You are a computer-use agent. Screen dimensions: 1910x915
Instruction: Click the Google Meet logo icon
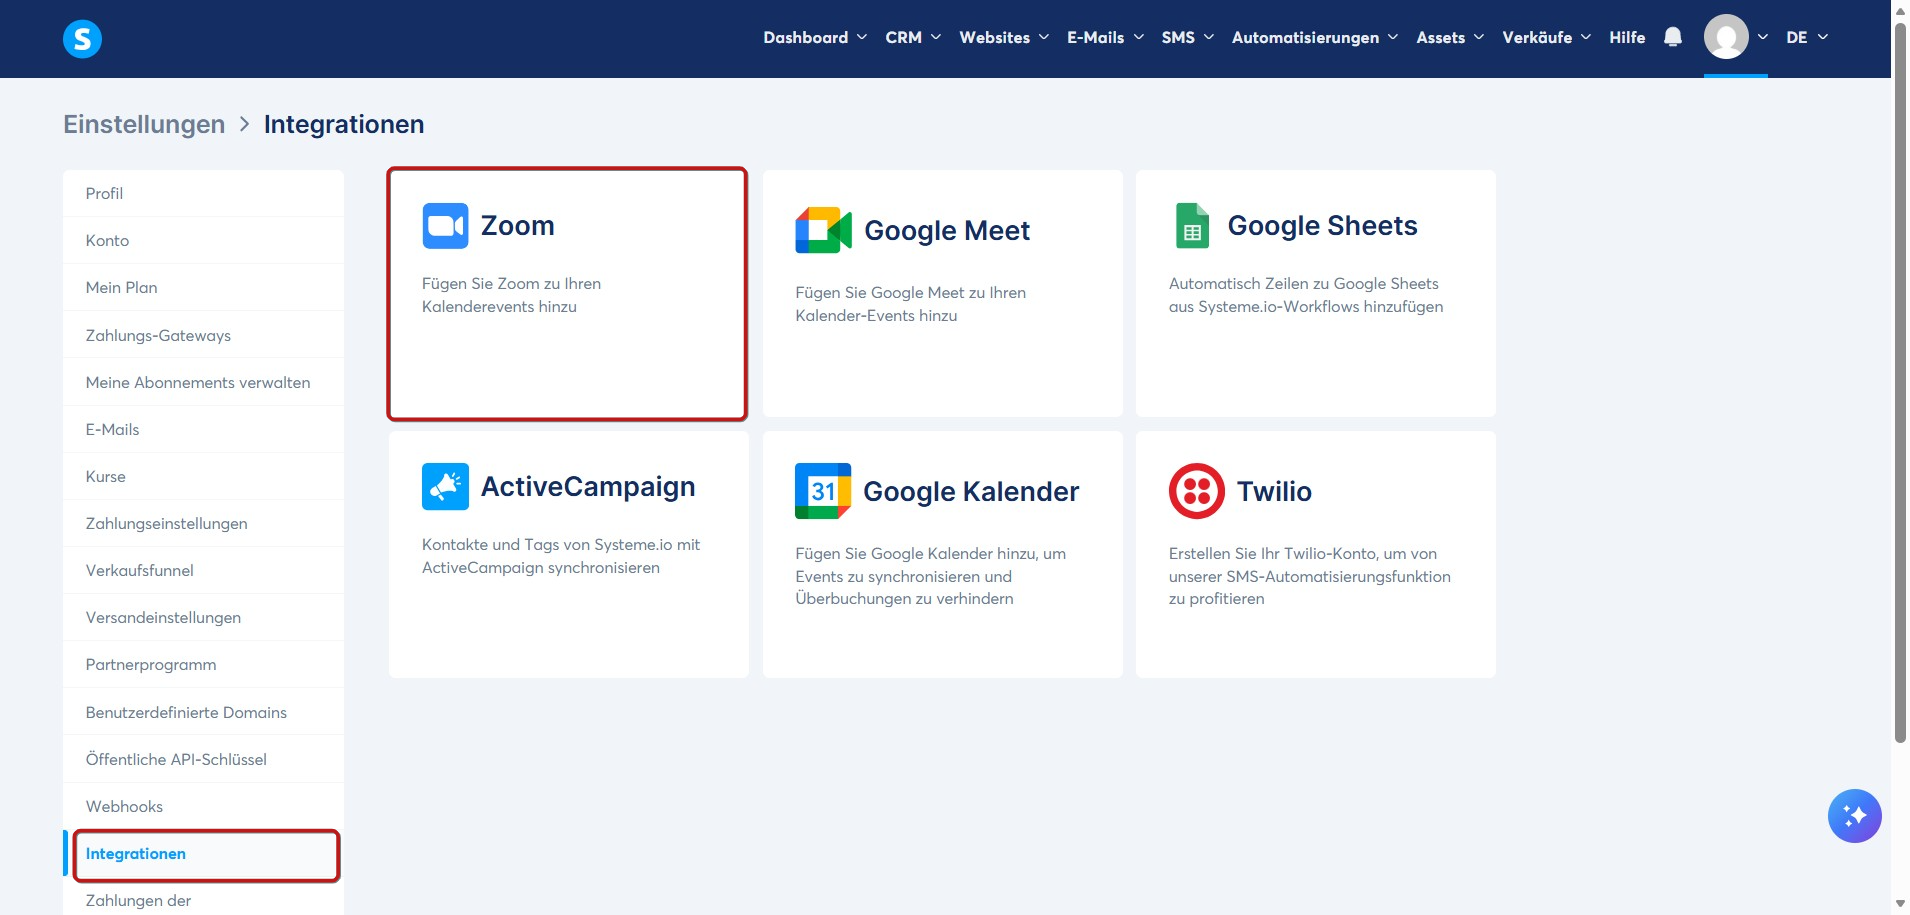[x=823, y=231]
